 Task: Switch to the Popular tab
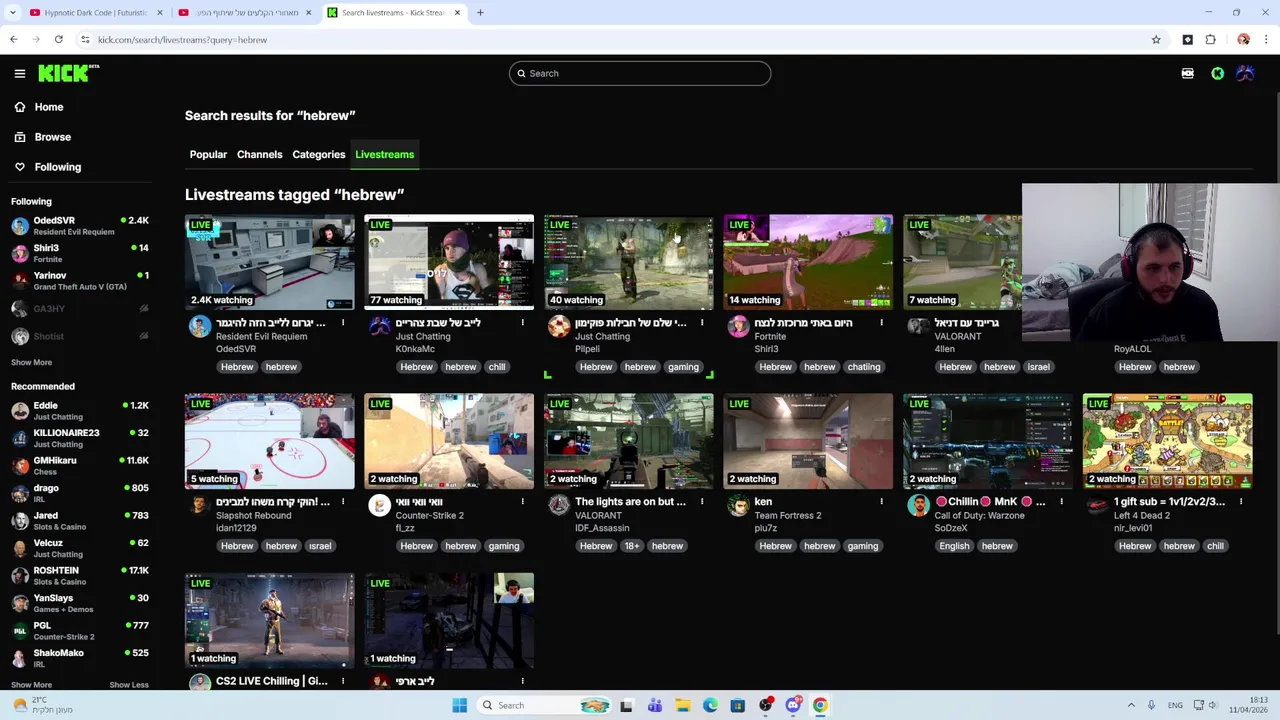click(208, 155)
